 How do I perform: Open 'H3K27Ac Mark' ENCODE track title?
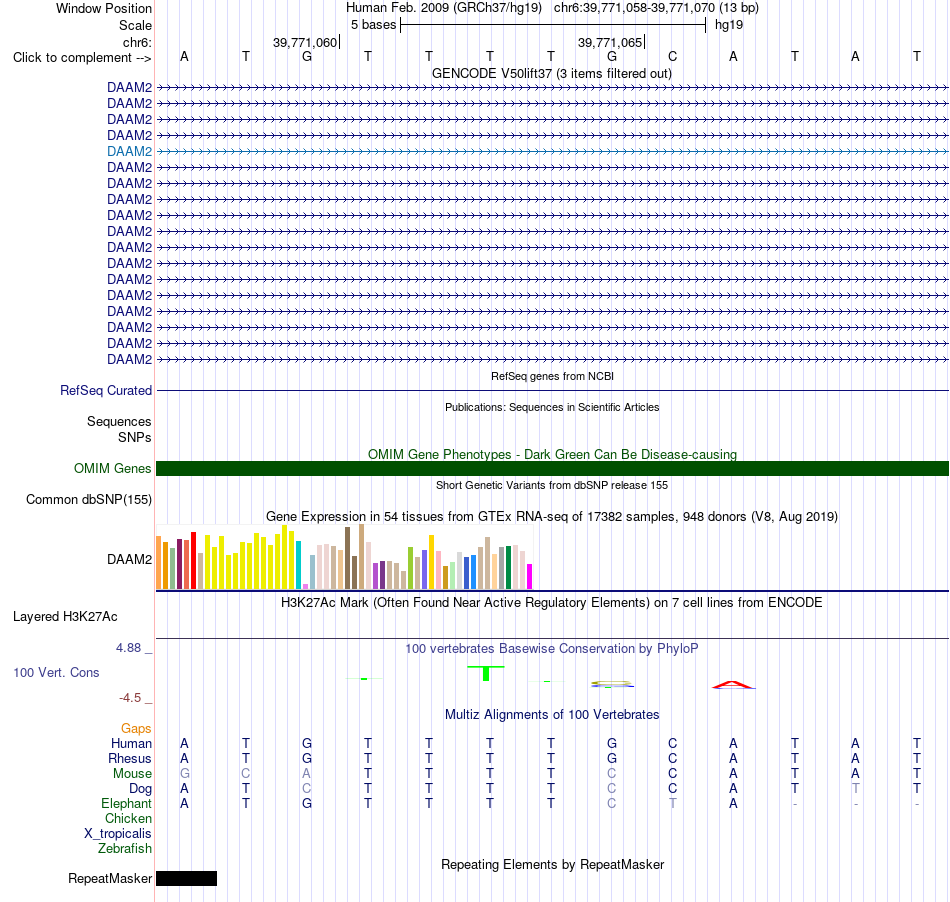[x=552, y=603]
